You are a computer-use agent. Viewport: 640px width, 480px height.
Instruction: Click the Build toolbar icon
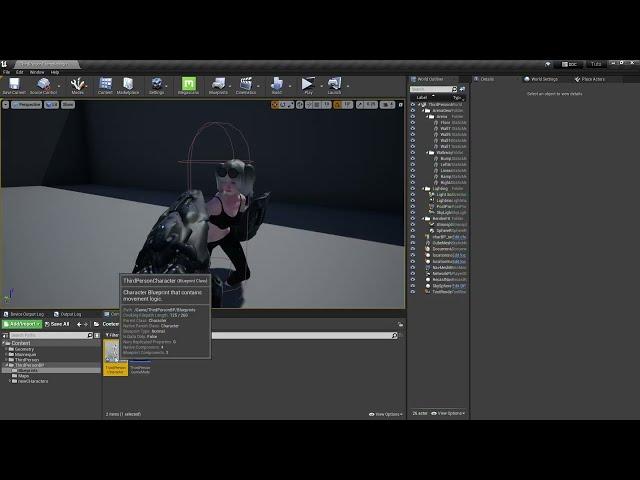[277, 84]
